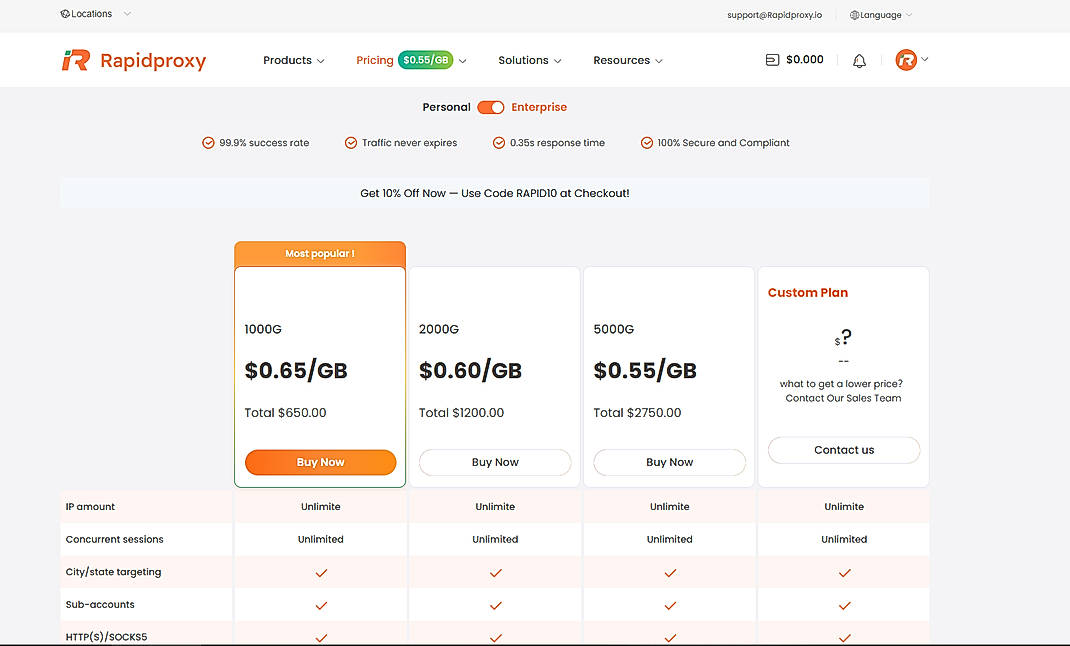Expand the Products menu chevron
1070x646 pixels.
pyautogui.click(x=321, y=61)
